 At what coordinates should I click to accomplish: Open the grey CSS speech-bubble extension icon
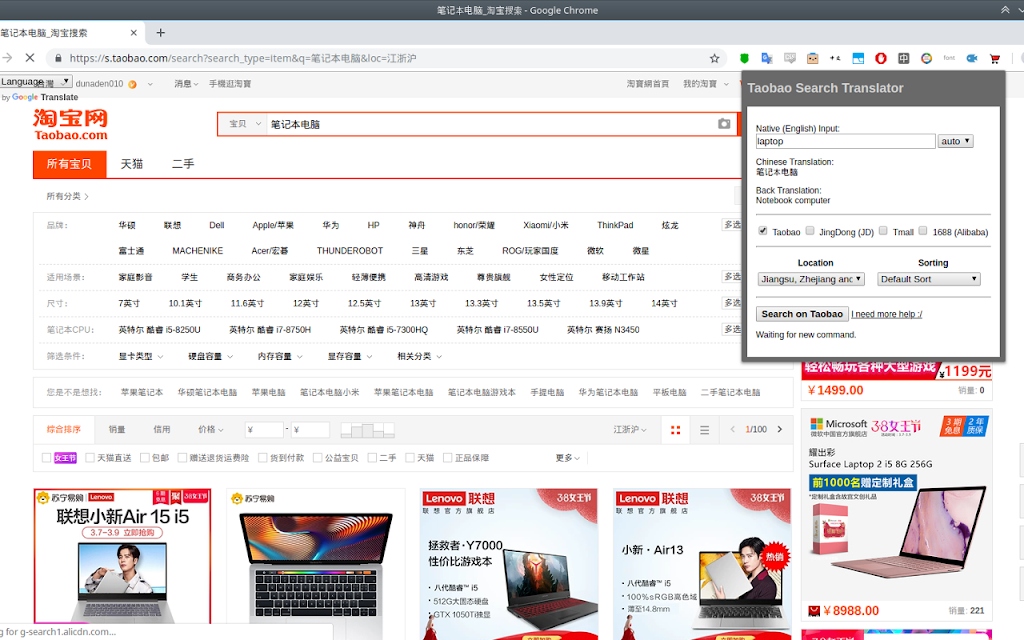(x=790, y=58)
